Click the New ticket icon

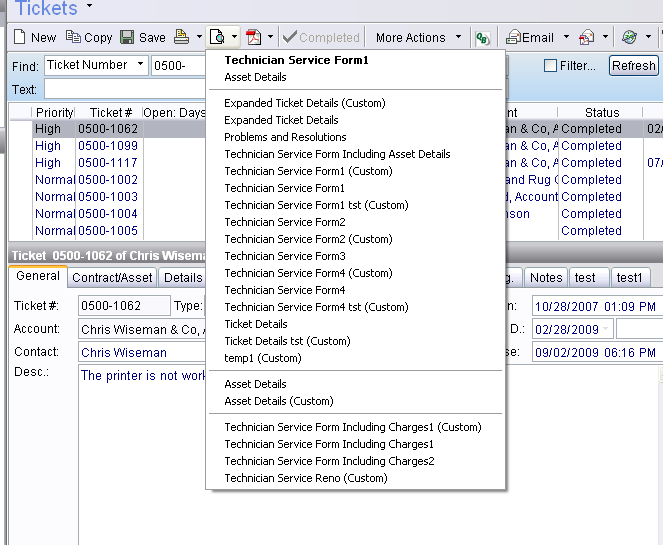pos(21,37)
